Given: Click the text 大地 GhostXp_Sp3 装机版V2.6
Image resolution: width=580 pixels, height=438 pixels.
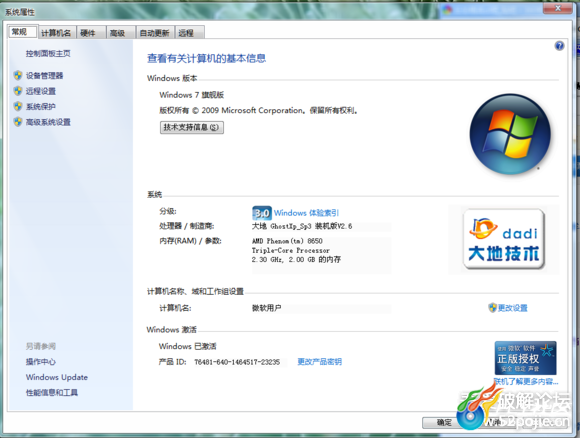Looking at the screenshot, I should tap(302, 226).
